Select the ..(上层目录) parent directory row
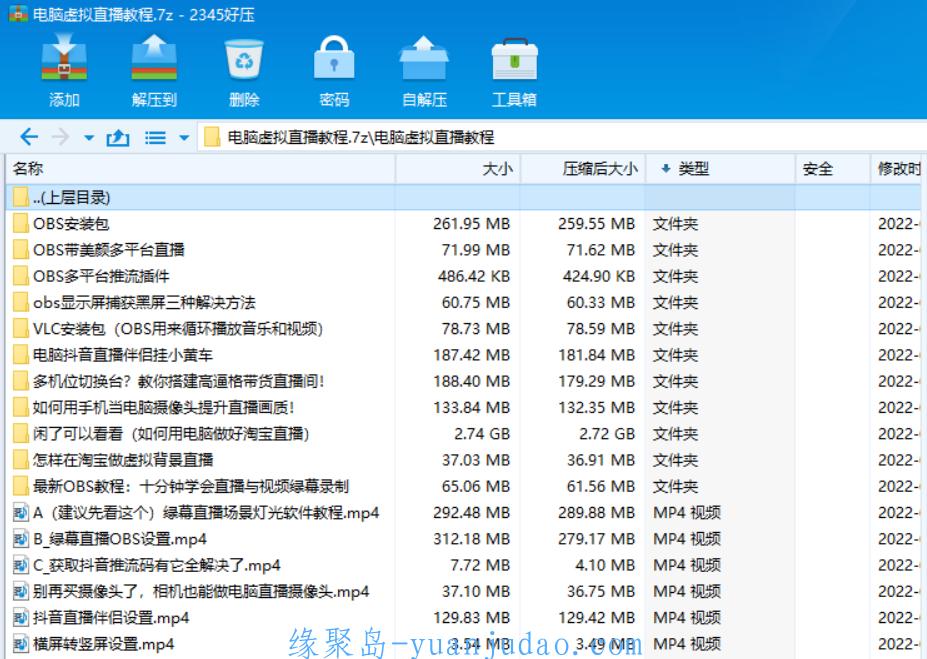This screenshot has height=659, width=927. pos(464,197)
